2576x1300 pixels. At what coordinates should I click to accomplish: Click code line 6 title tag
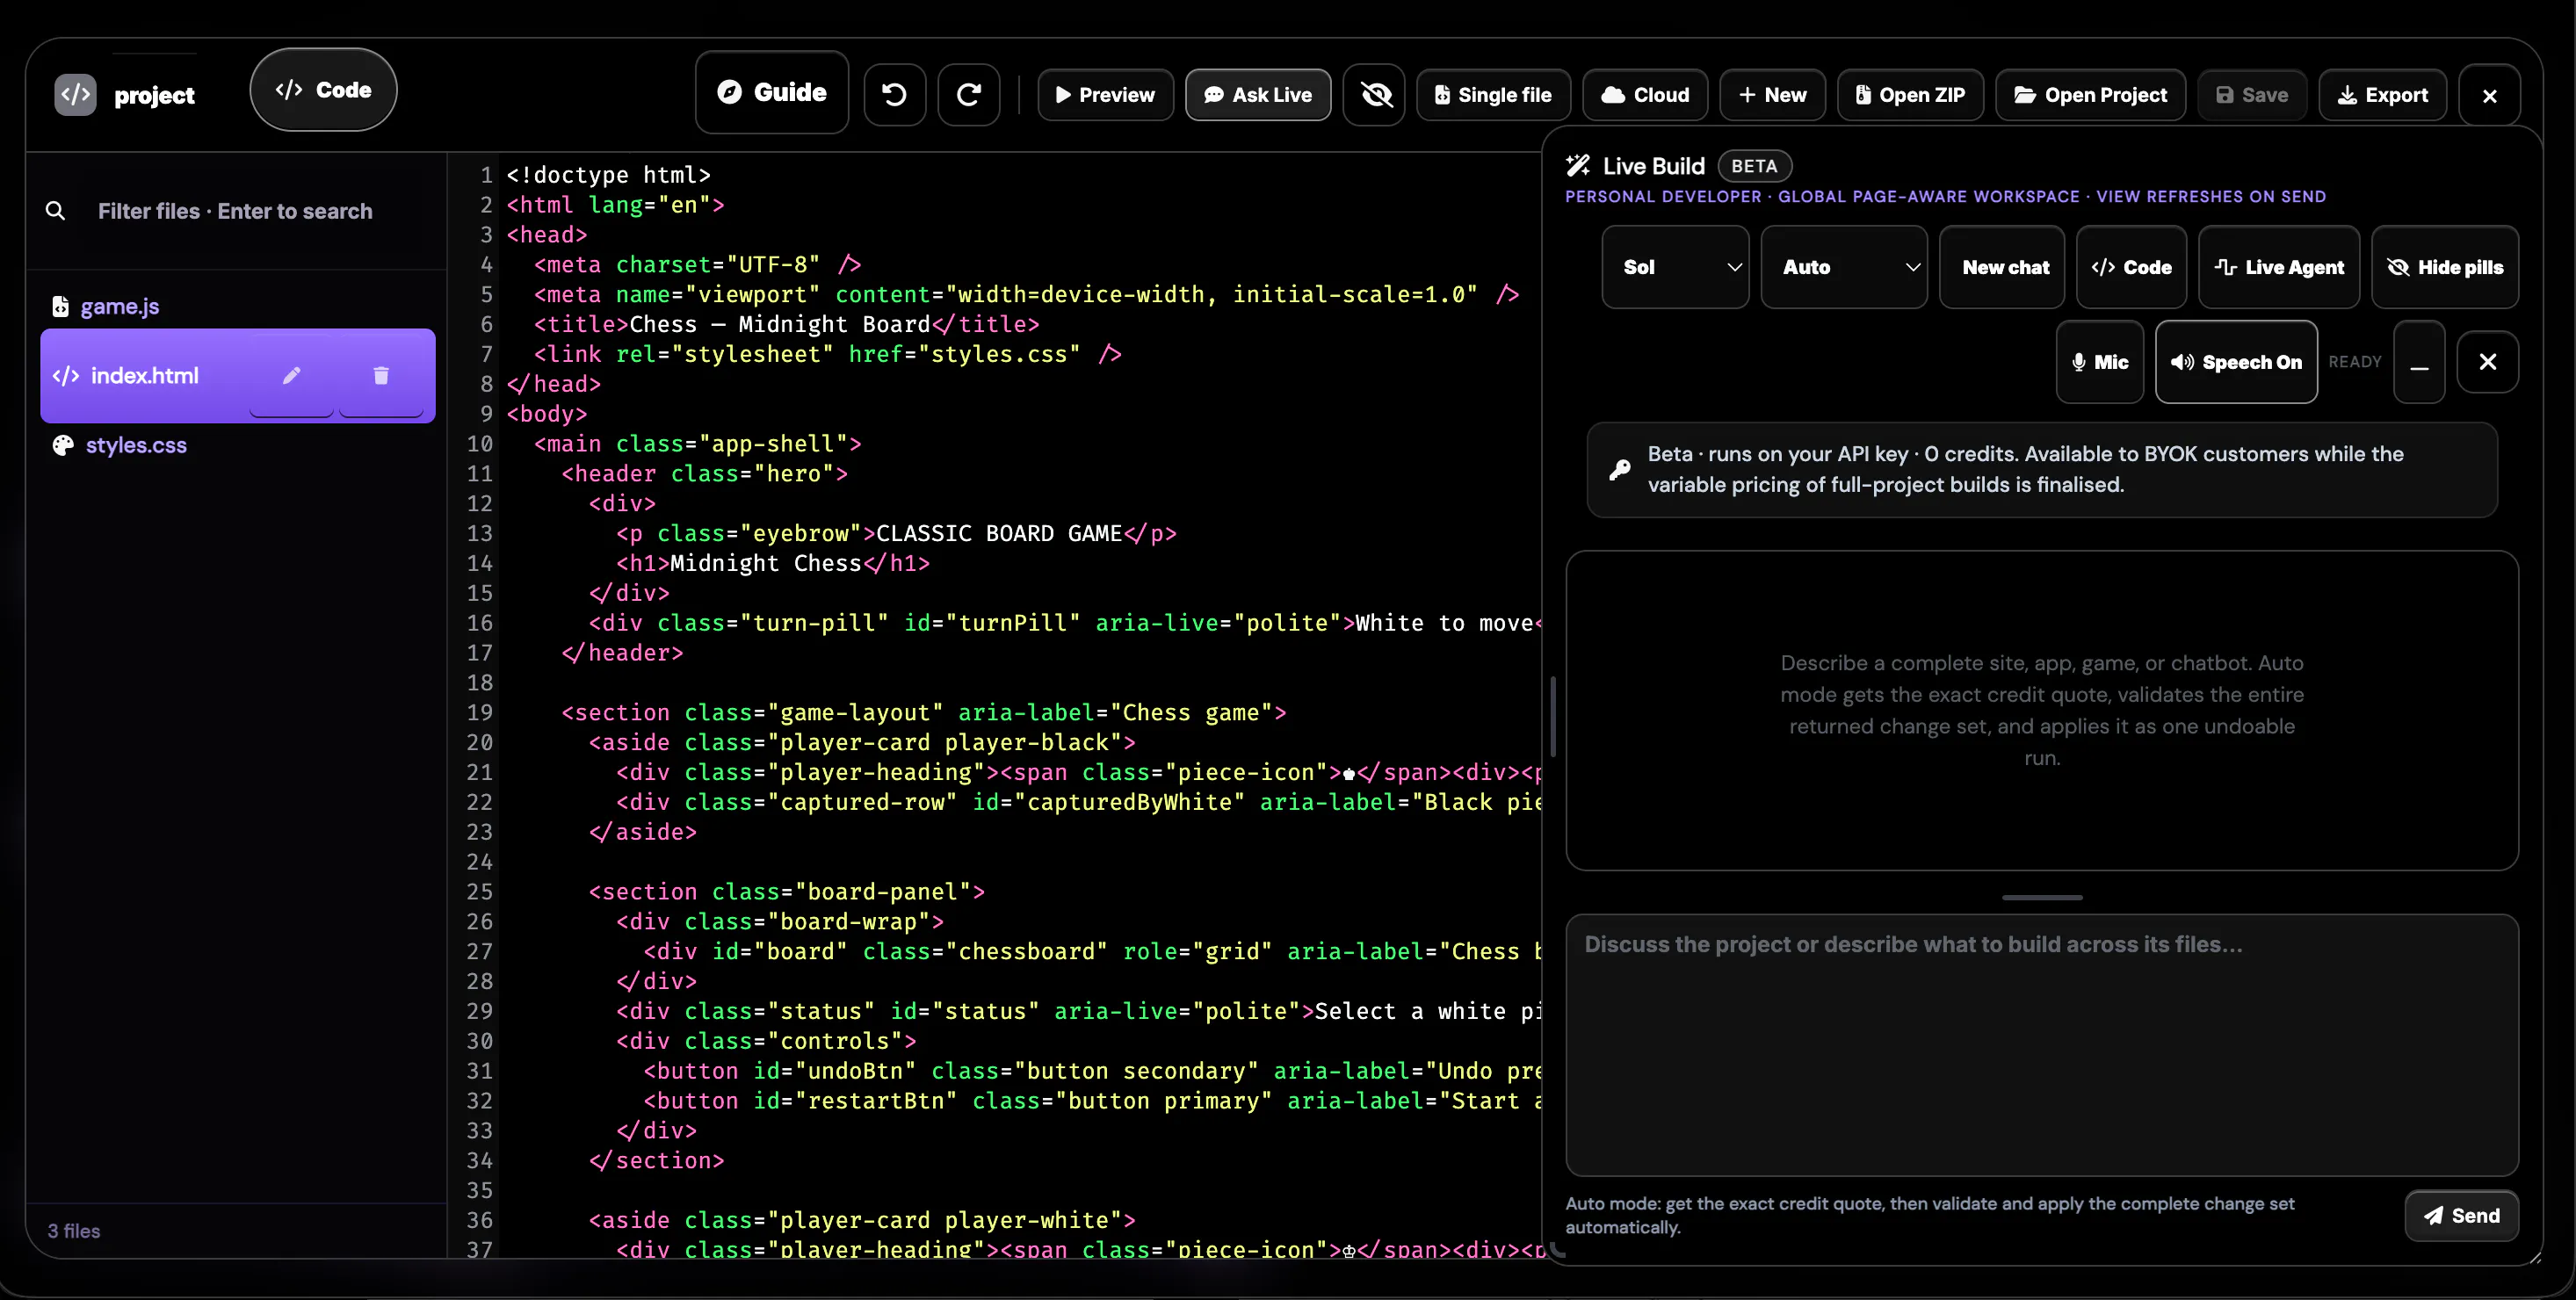786,324
